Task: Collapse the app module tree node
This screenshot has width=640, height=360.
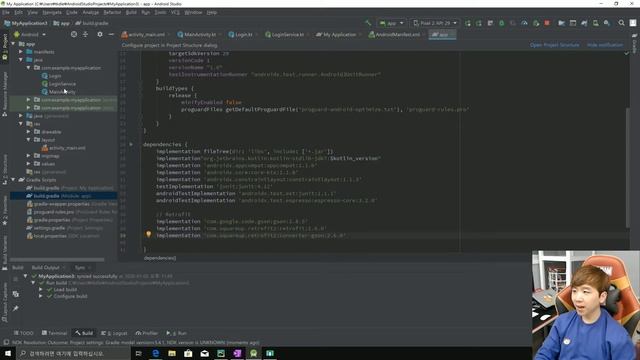Action: click(x=13, y=44)
